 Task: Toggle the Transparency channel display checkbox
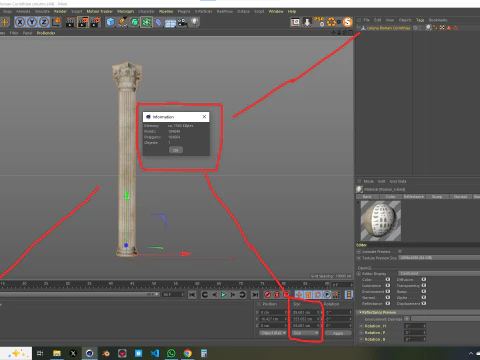(x=424, y=285)
